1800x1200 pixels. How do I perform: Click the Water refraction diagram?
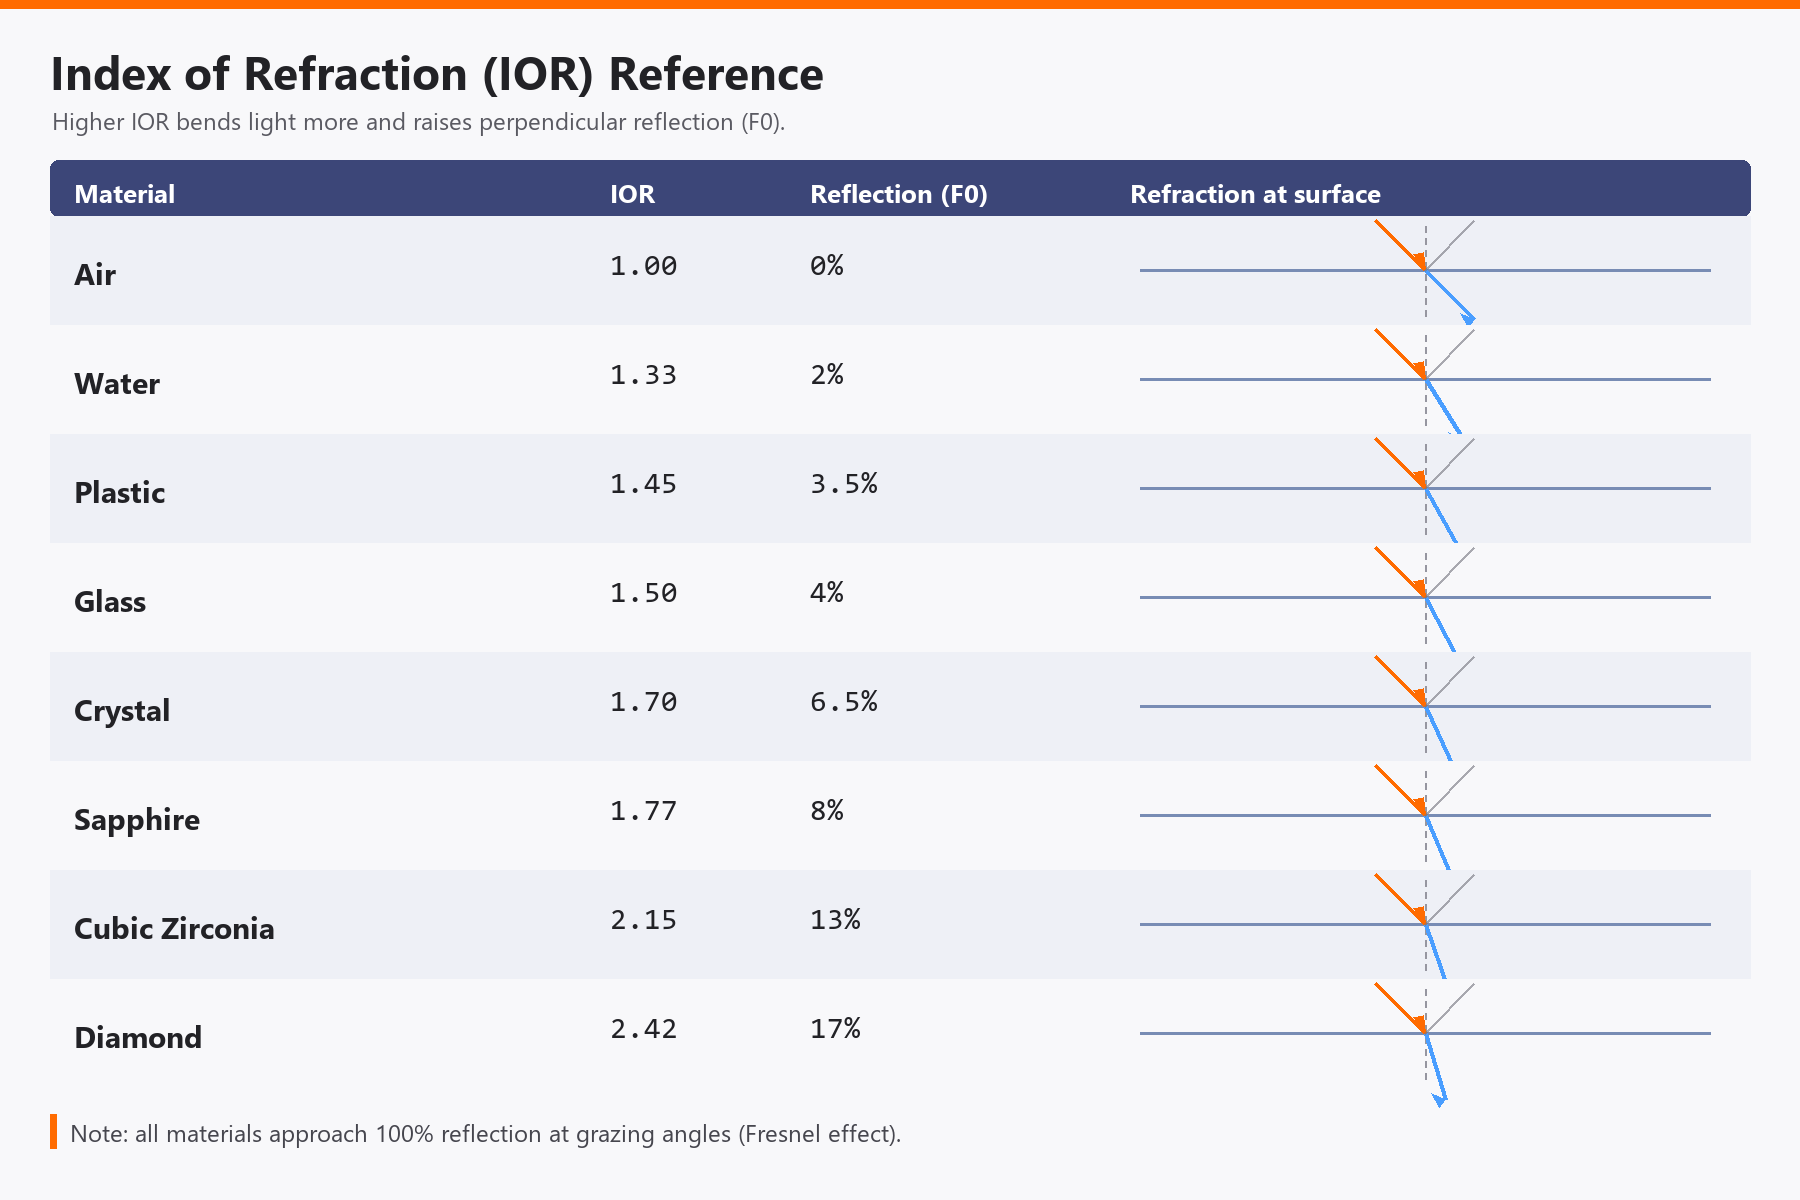coord(1425,380)
